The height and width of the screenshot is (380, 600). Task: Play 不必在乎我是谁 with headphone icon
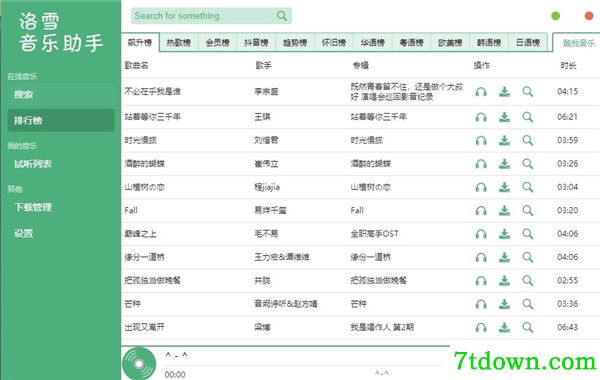click(481, 92)
